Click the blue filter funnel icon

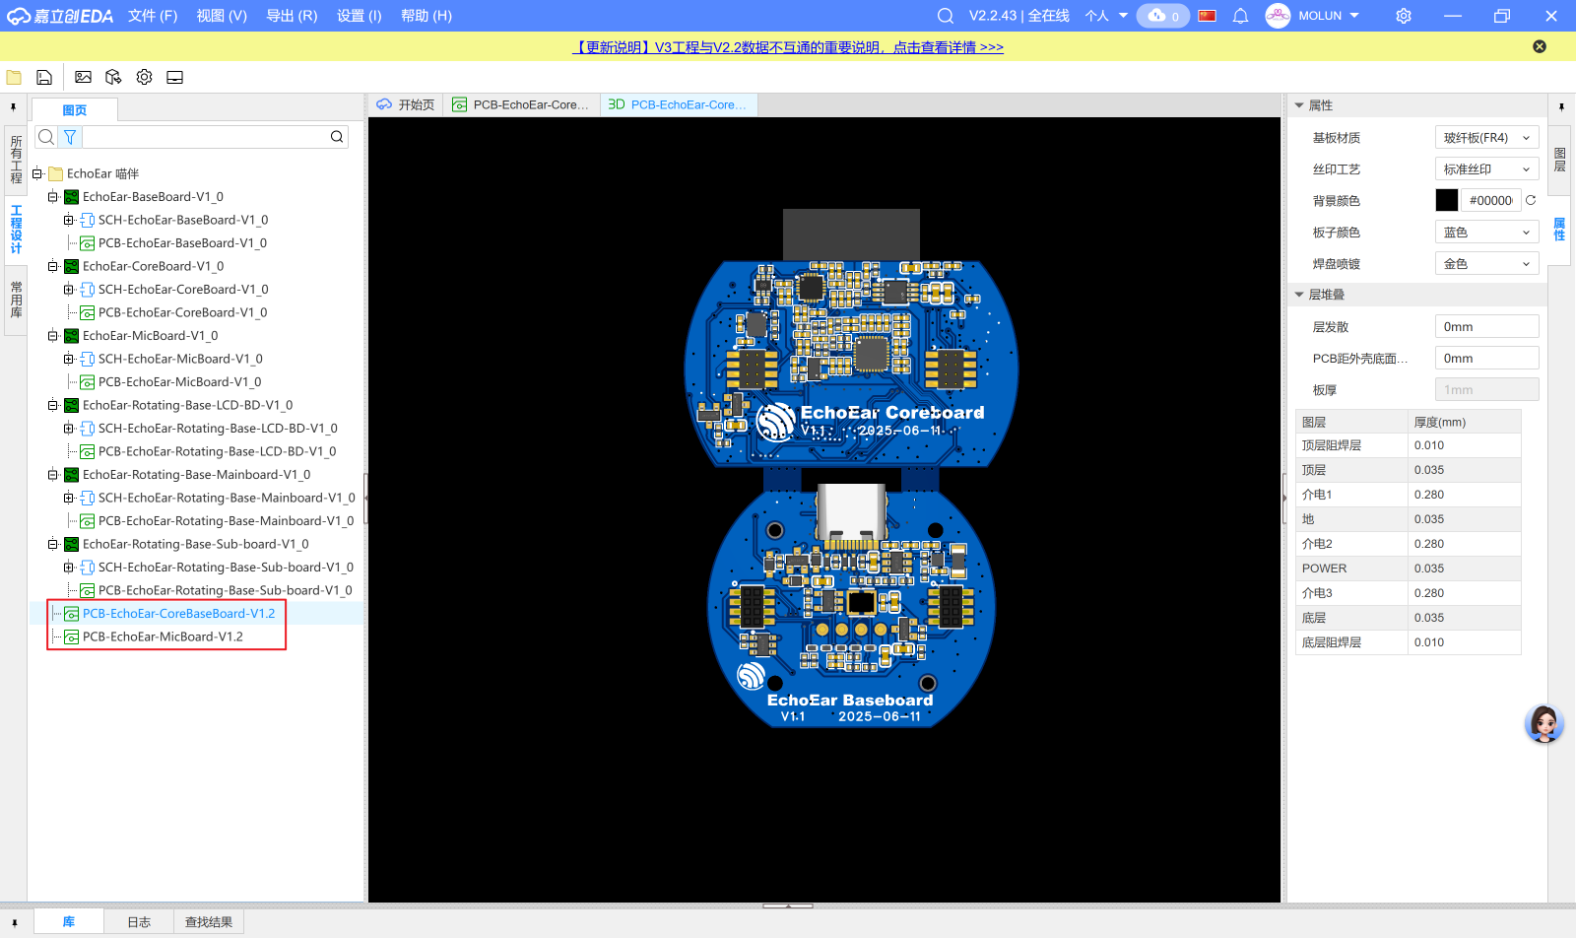tap(70, 137)
